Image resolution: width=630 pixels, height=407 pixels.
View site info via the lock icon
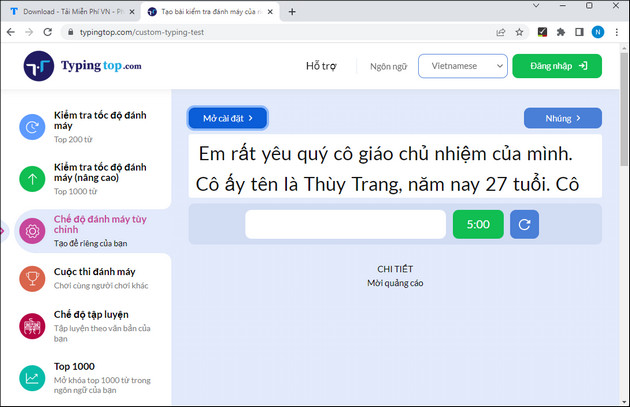pos(71,32)
